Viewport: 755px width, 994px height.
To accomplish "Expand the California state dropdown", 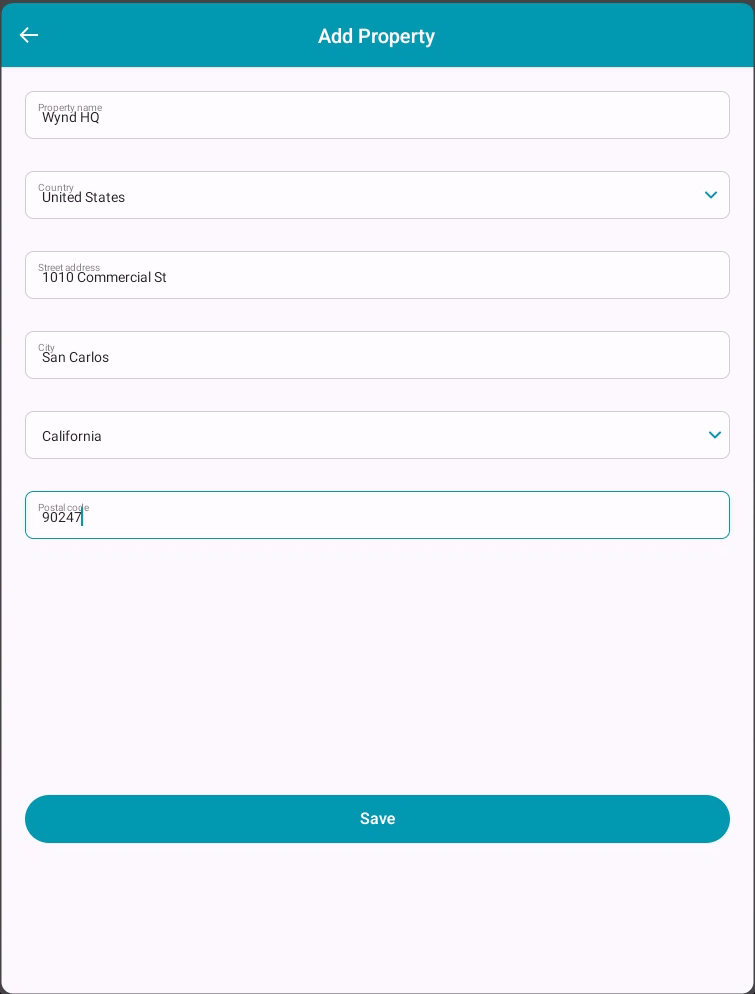I will [x=377, y=435].
